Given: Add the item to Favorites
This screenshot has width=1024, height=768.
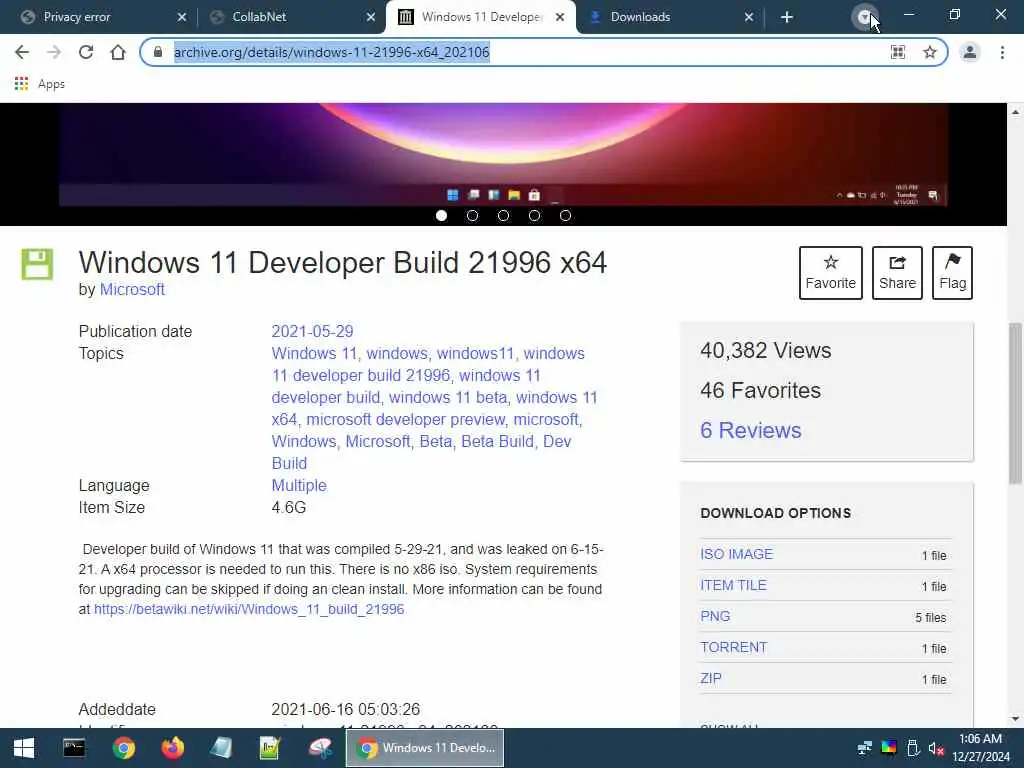Looking at the screenshot, I should tap(831, 272).
